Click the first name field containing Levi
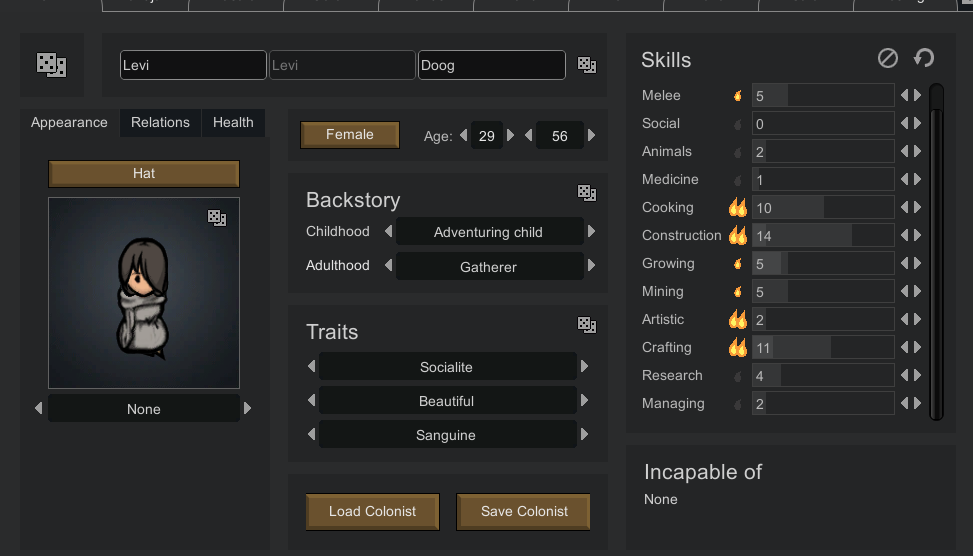Image resolution: width=973 pixels, height=556 pixels. 193,65
